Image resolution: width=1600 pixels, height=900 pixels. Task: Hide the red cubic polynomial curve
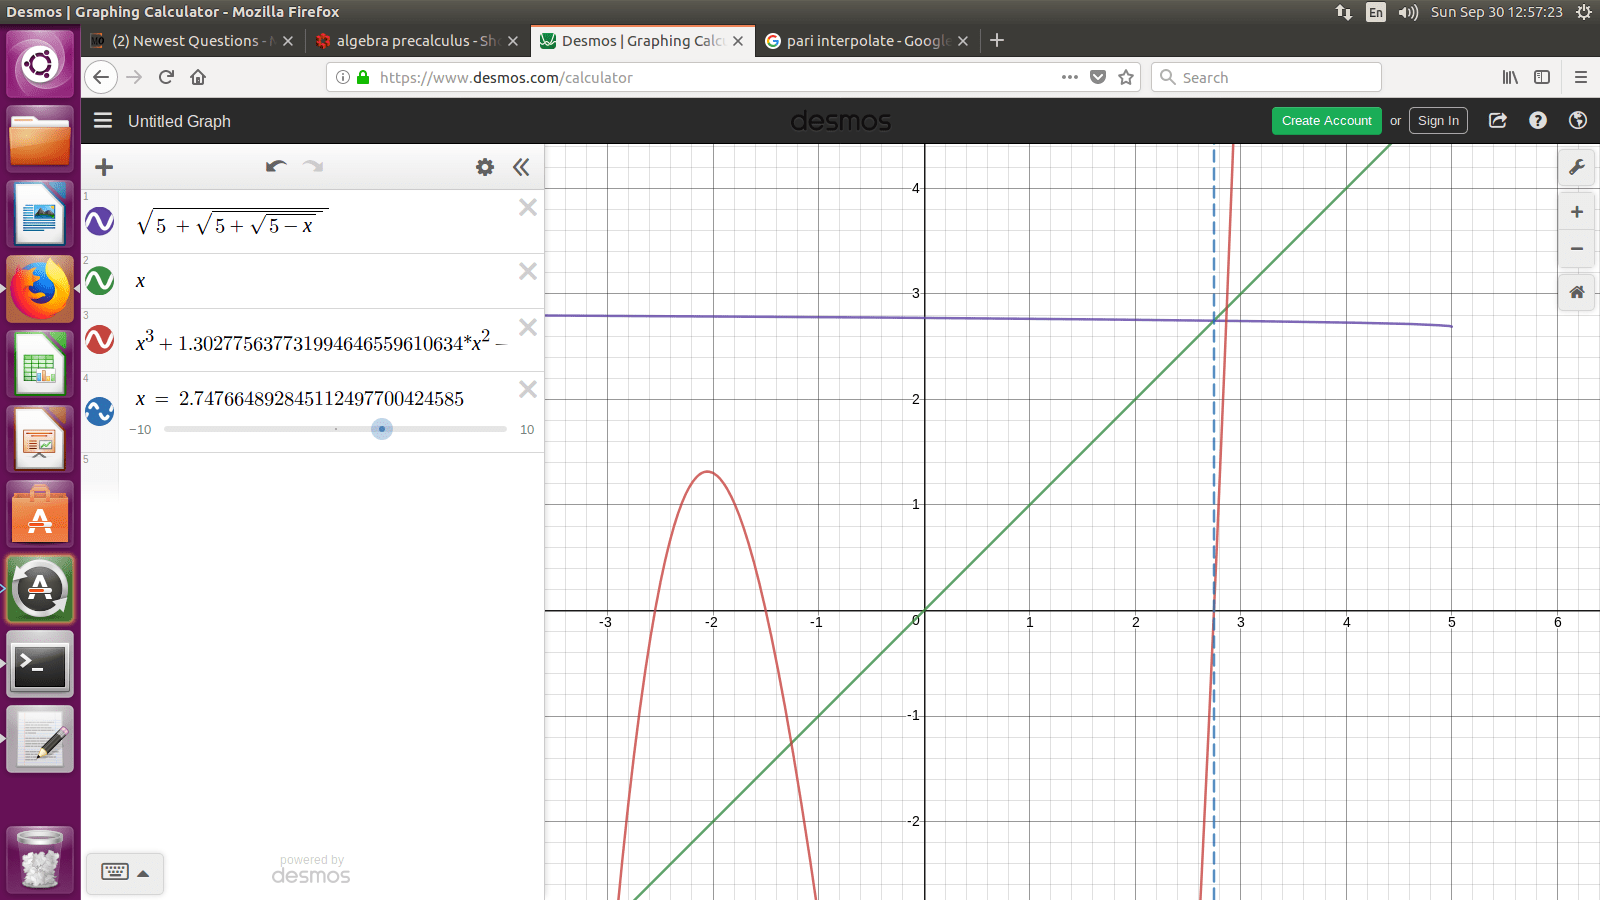tap(99, 340)
